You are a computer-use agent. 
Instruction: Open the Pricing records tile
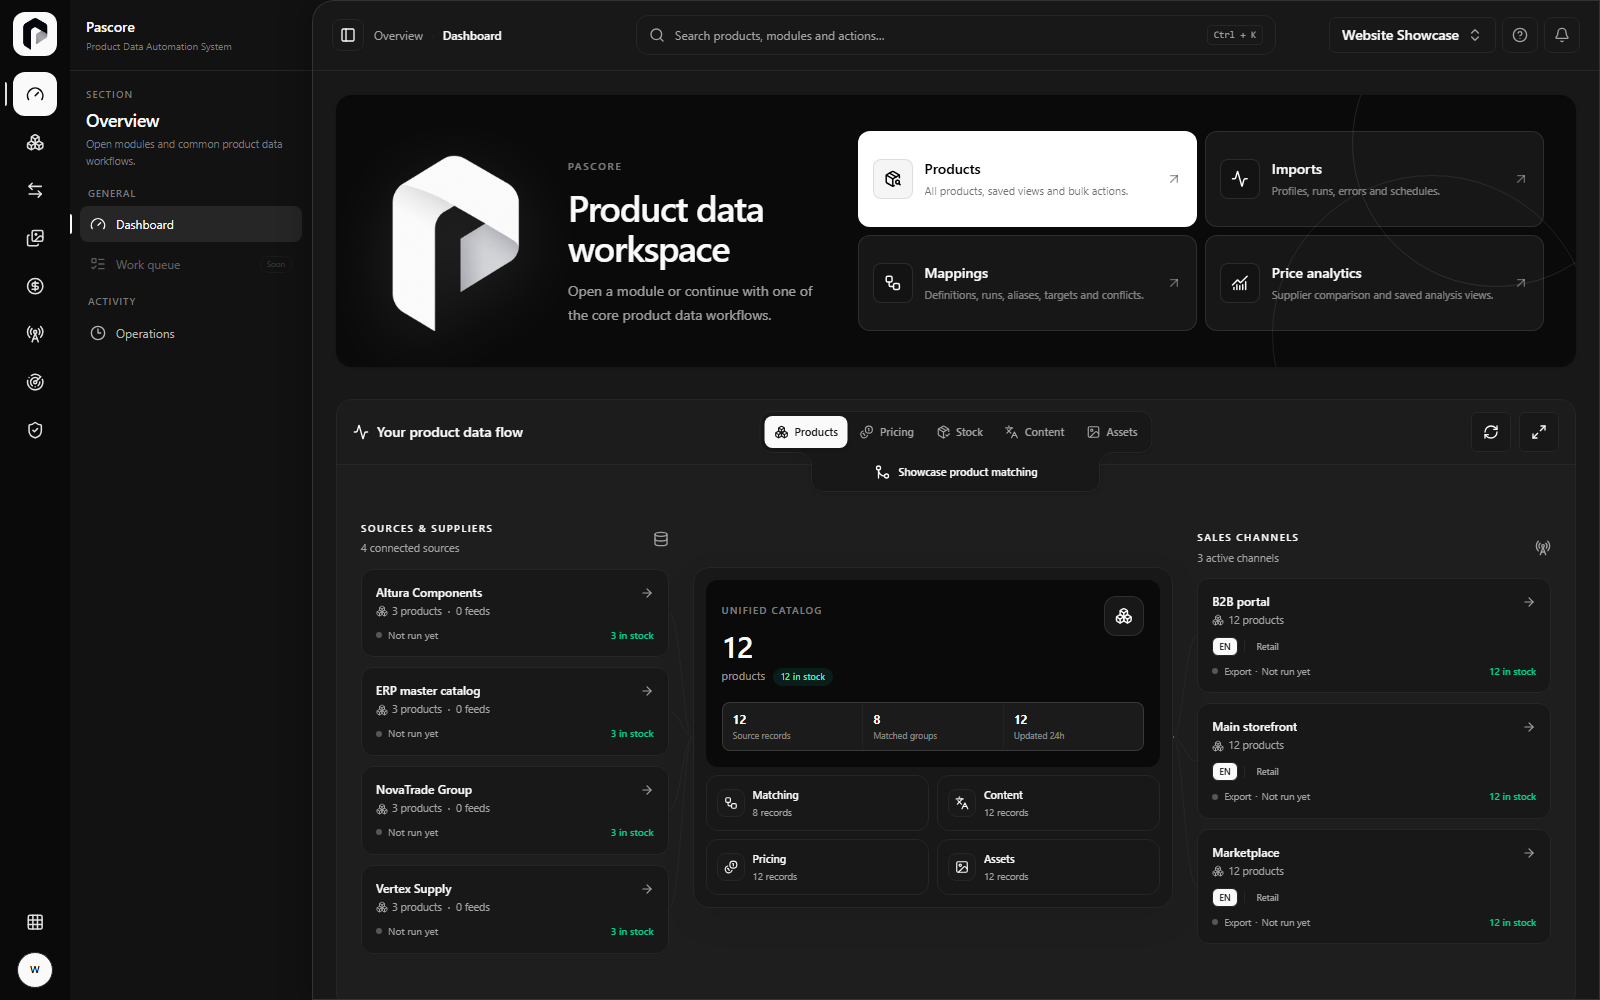(x=817, y=867)
